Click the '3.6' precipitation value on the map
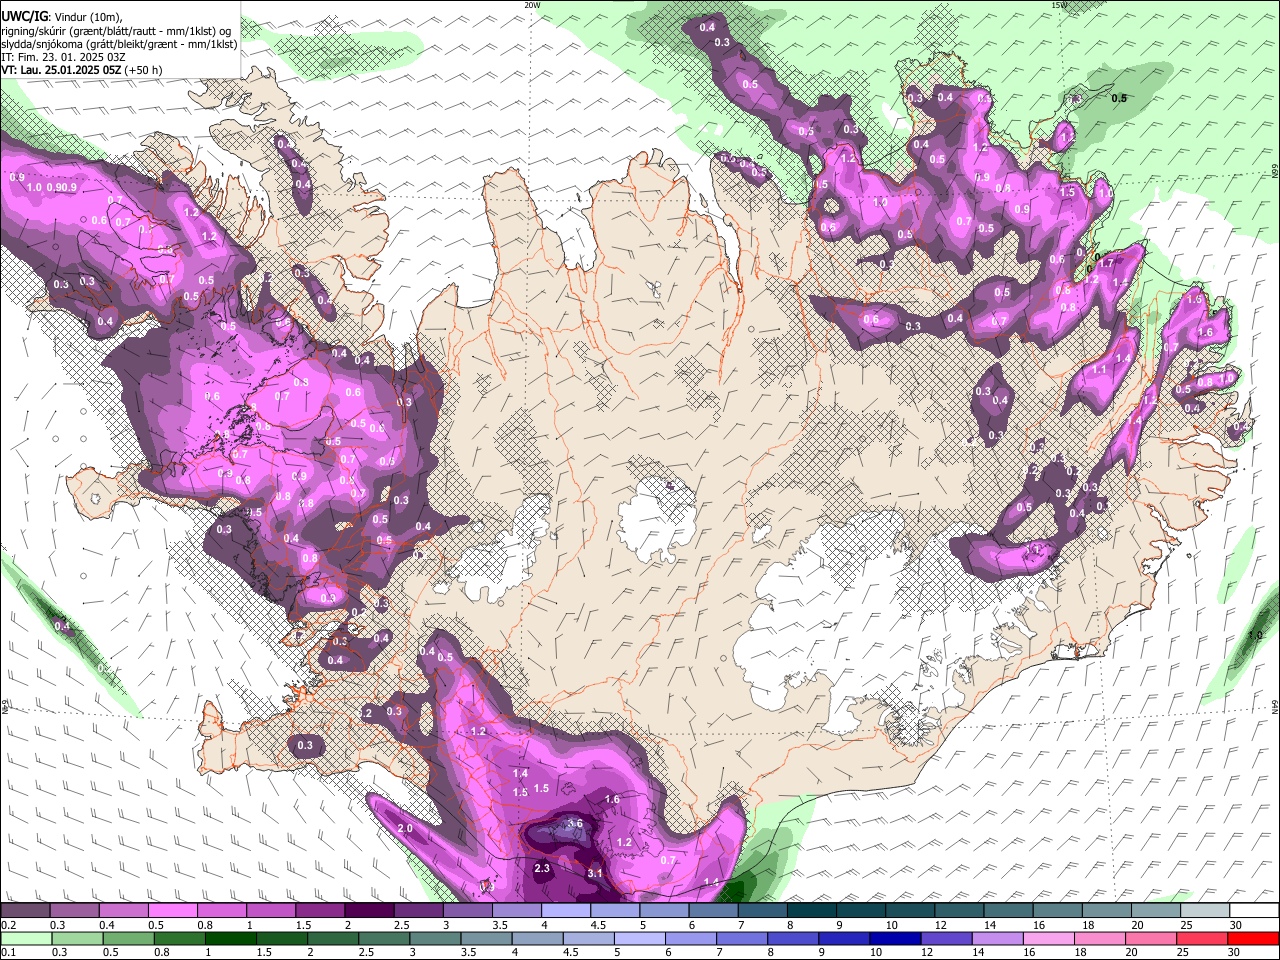Screen dimensions: 1280x960 pyautogui.click(x=574, y=823)
